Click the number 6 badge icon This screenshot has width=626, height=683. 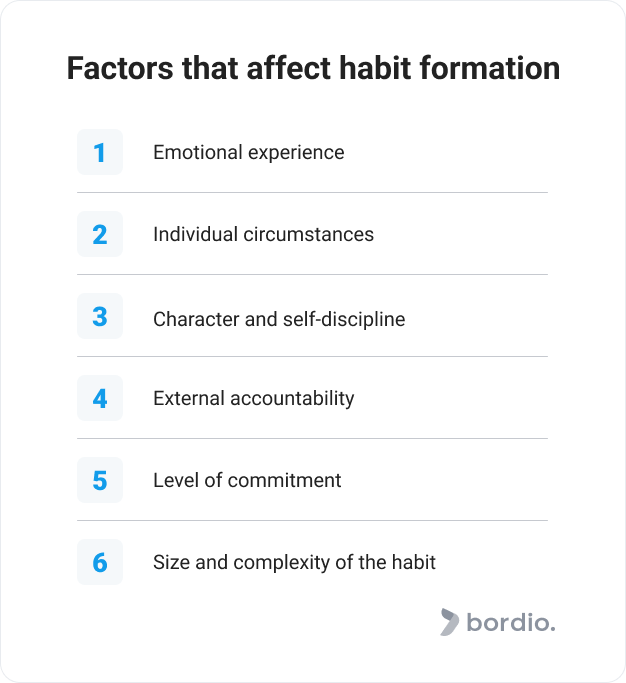100,561
